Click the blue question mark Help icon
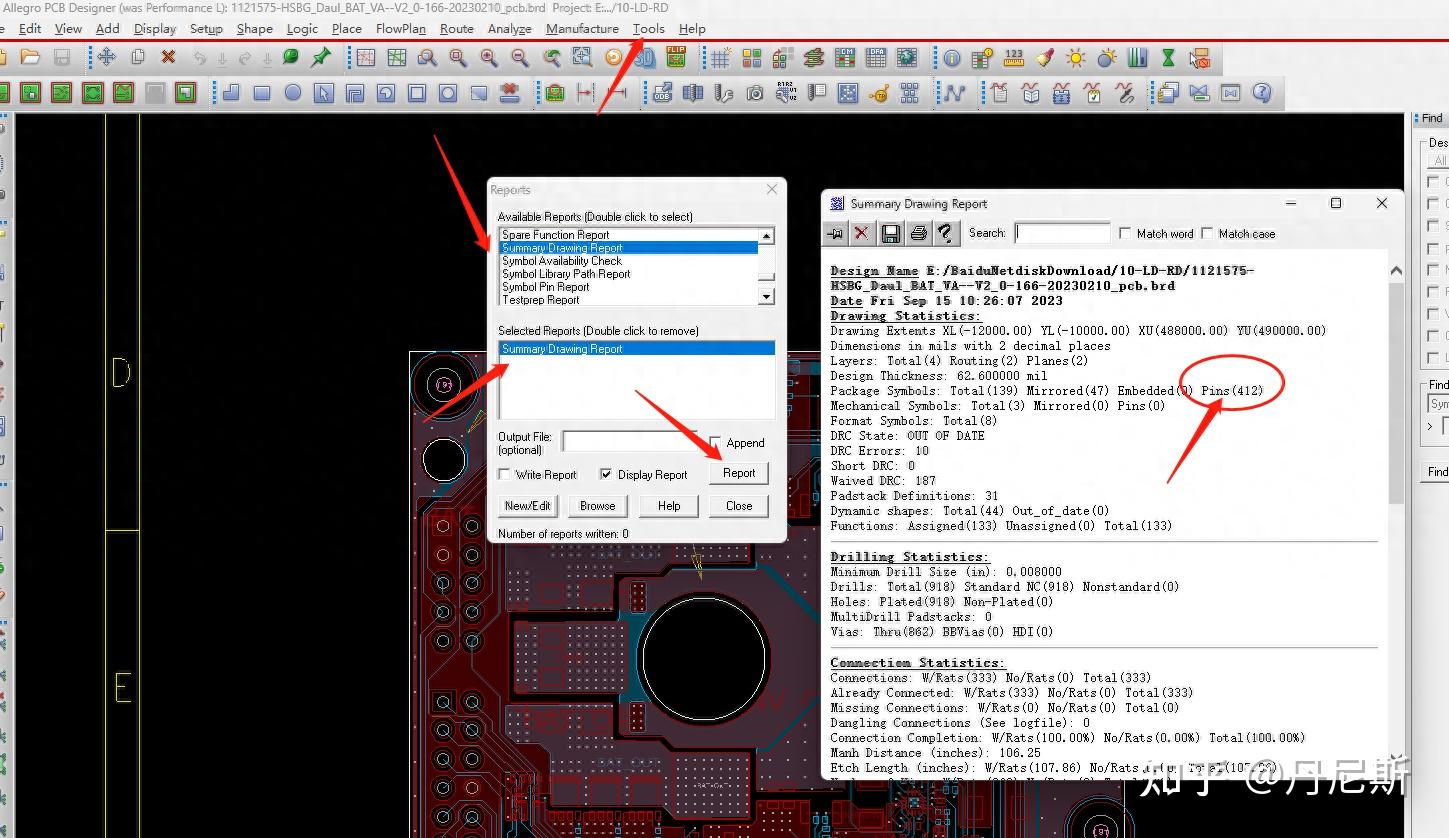 coord(1262,93)
